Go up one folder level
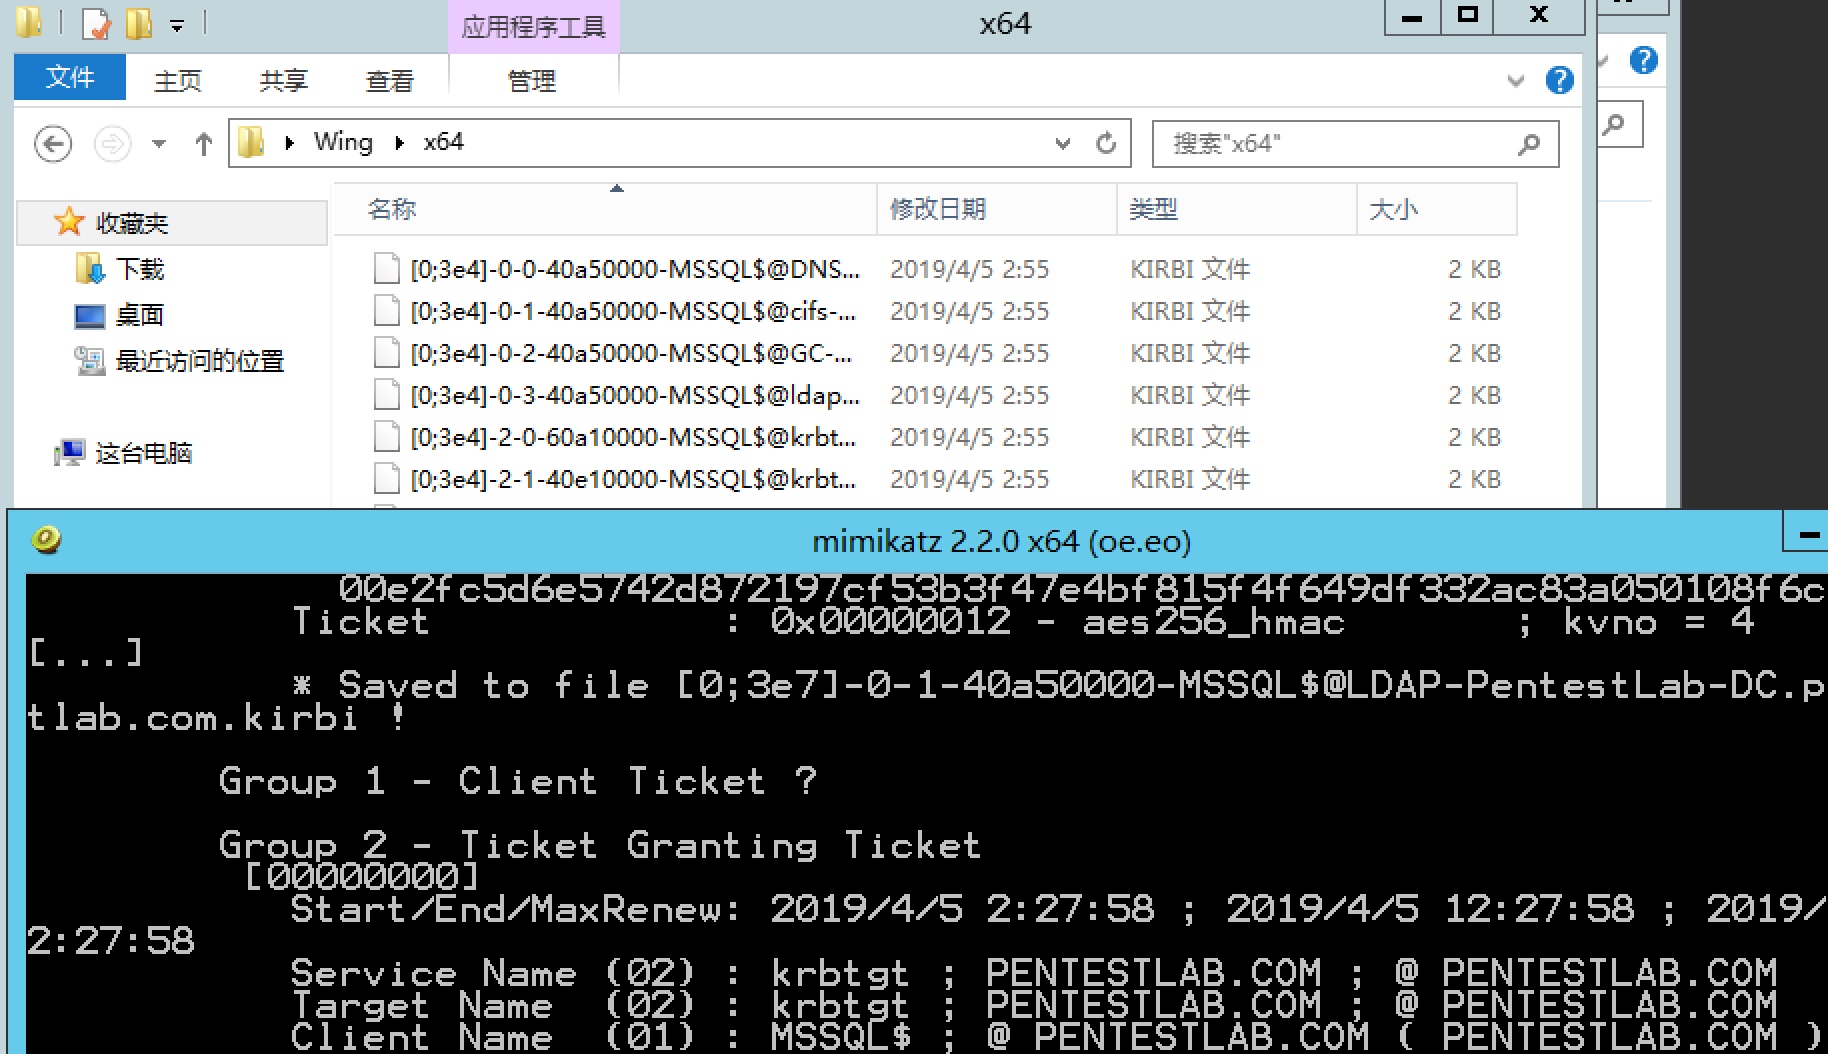The height and width of the screenshot is (1054, 1828). pyautogui.click(x=204, y=144)
